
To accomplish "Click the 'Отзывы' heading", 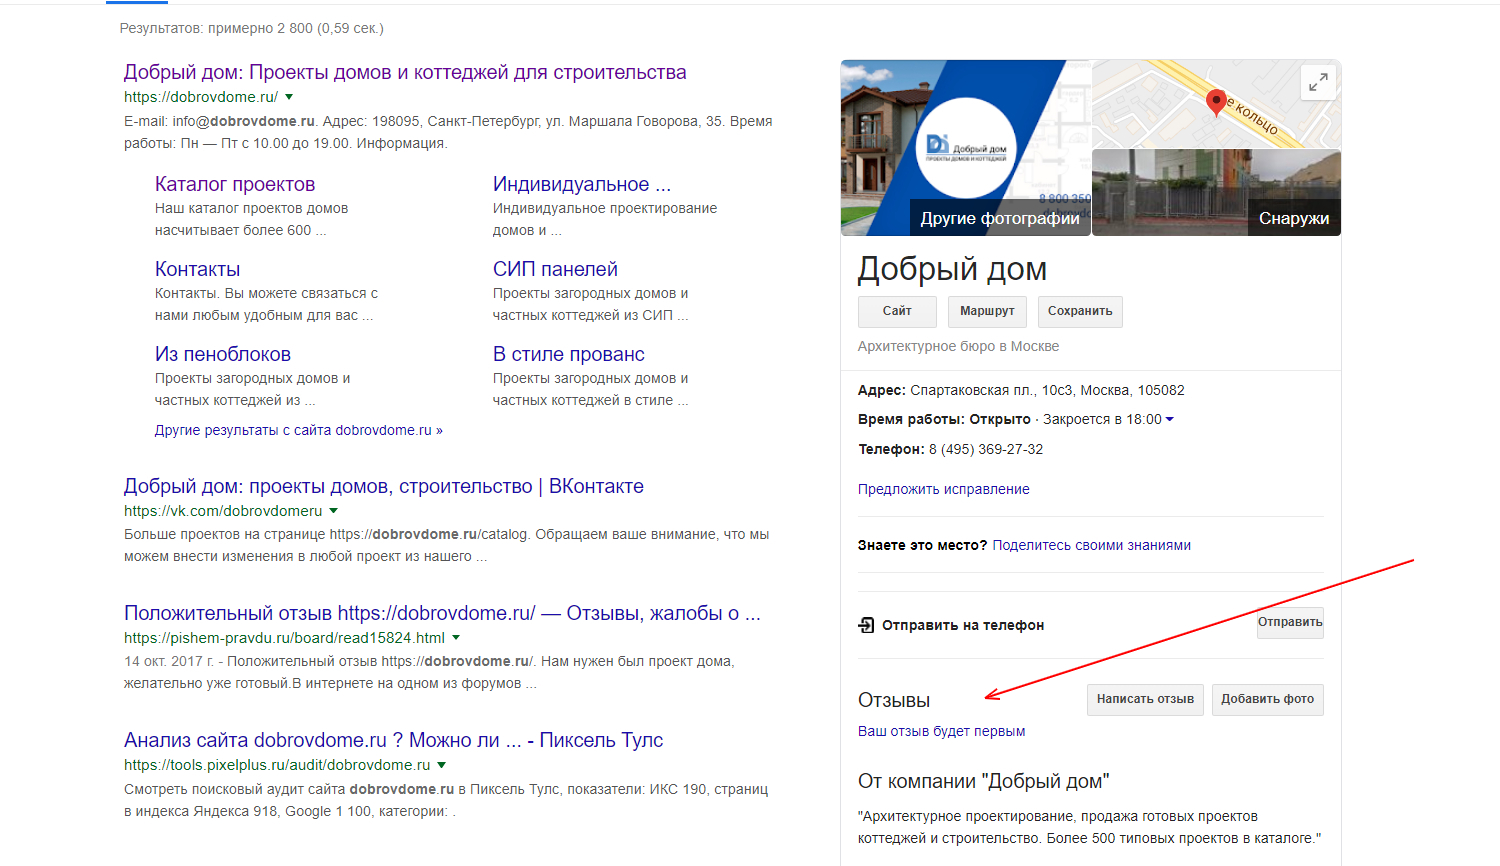I will click(x=894, y=700).
